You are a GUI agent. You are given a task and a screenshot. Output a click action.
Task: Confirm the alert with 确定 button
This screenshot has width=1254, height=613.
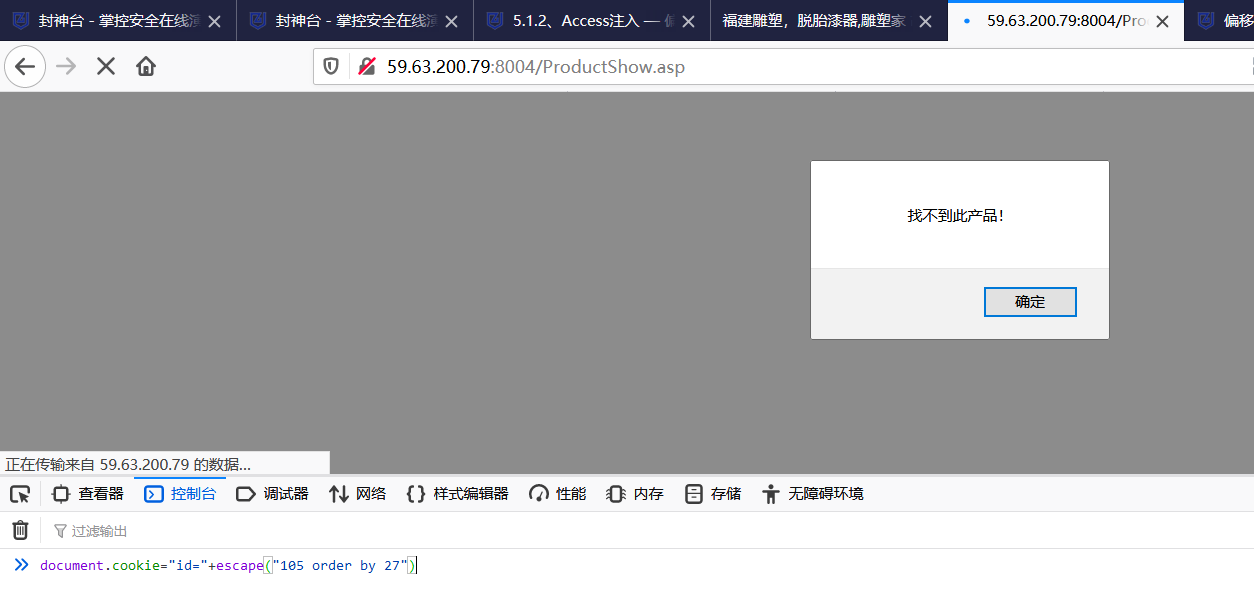[x=1030, y=302]
